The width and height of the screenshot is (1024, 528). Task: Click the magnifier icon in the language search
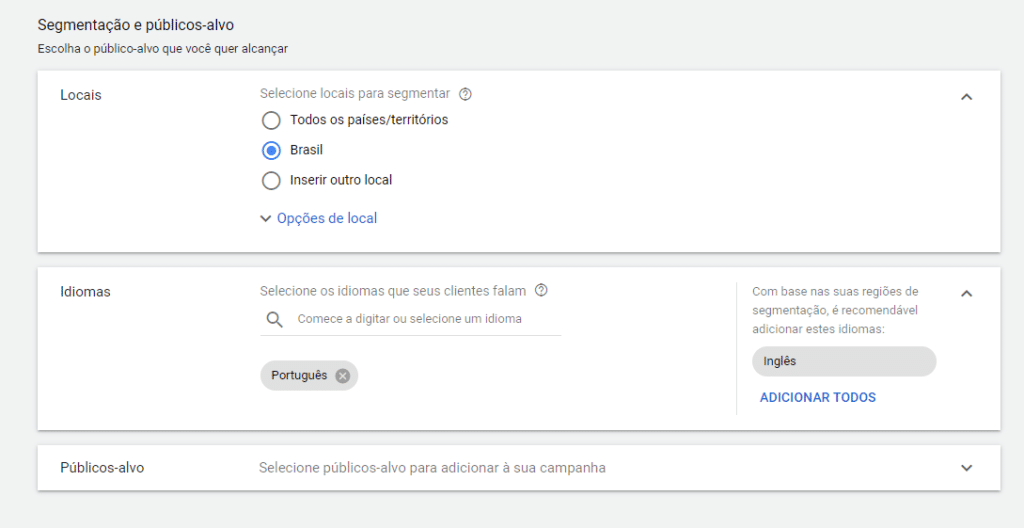[x=275, y=320]
